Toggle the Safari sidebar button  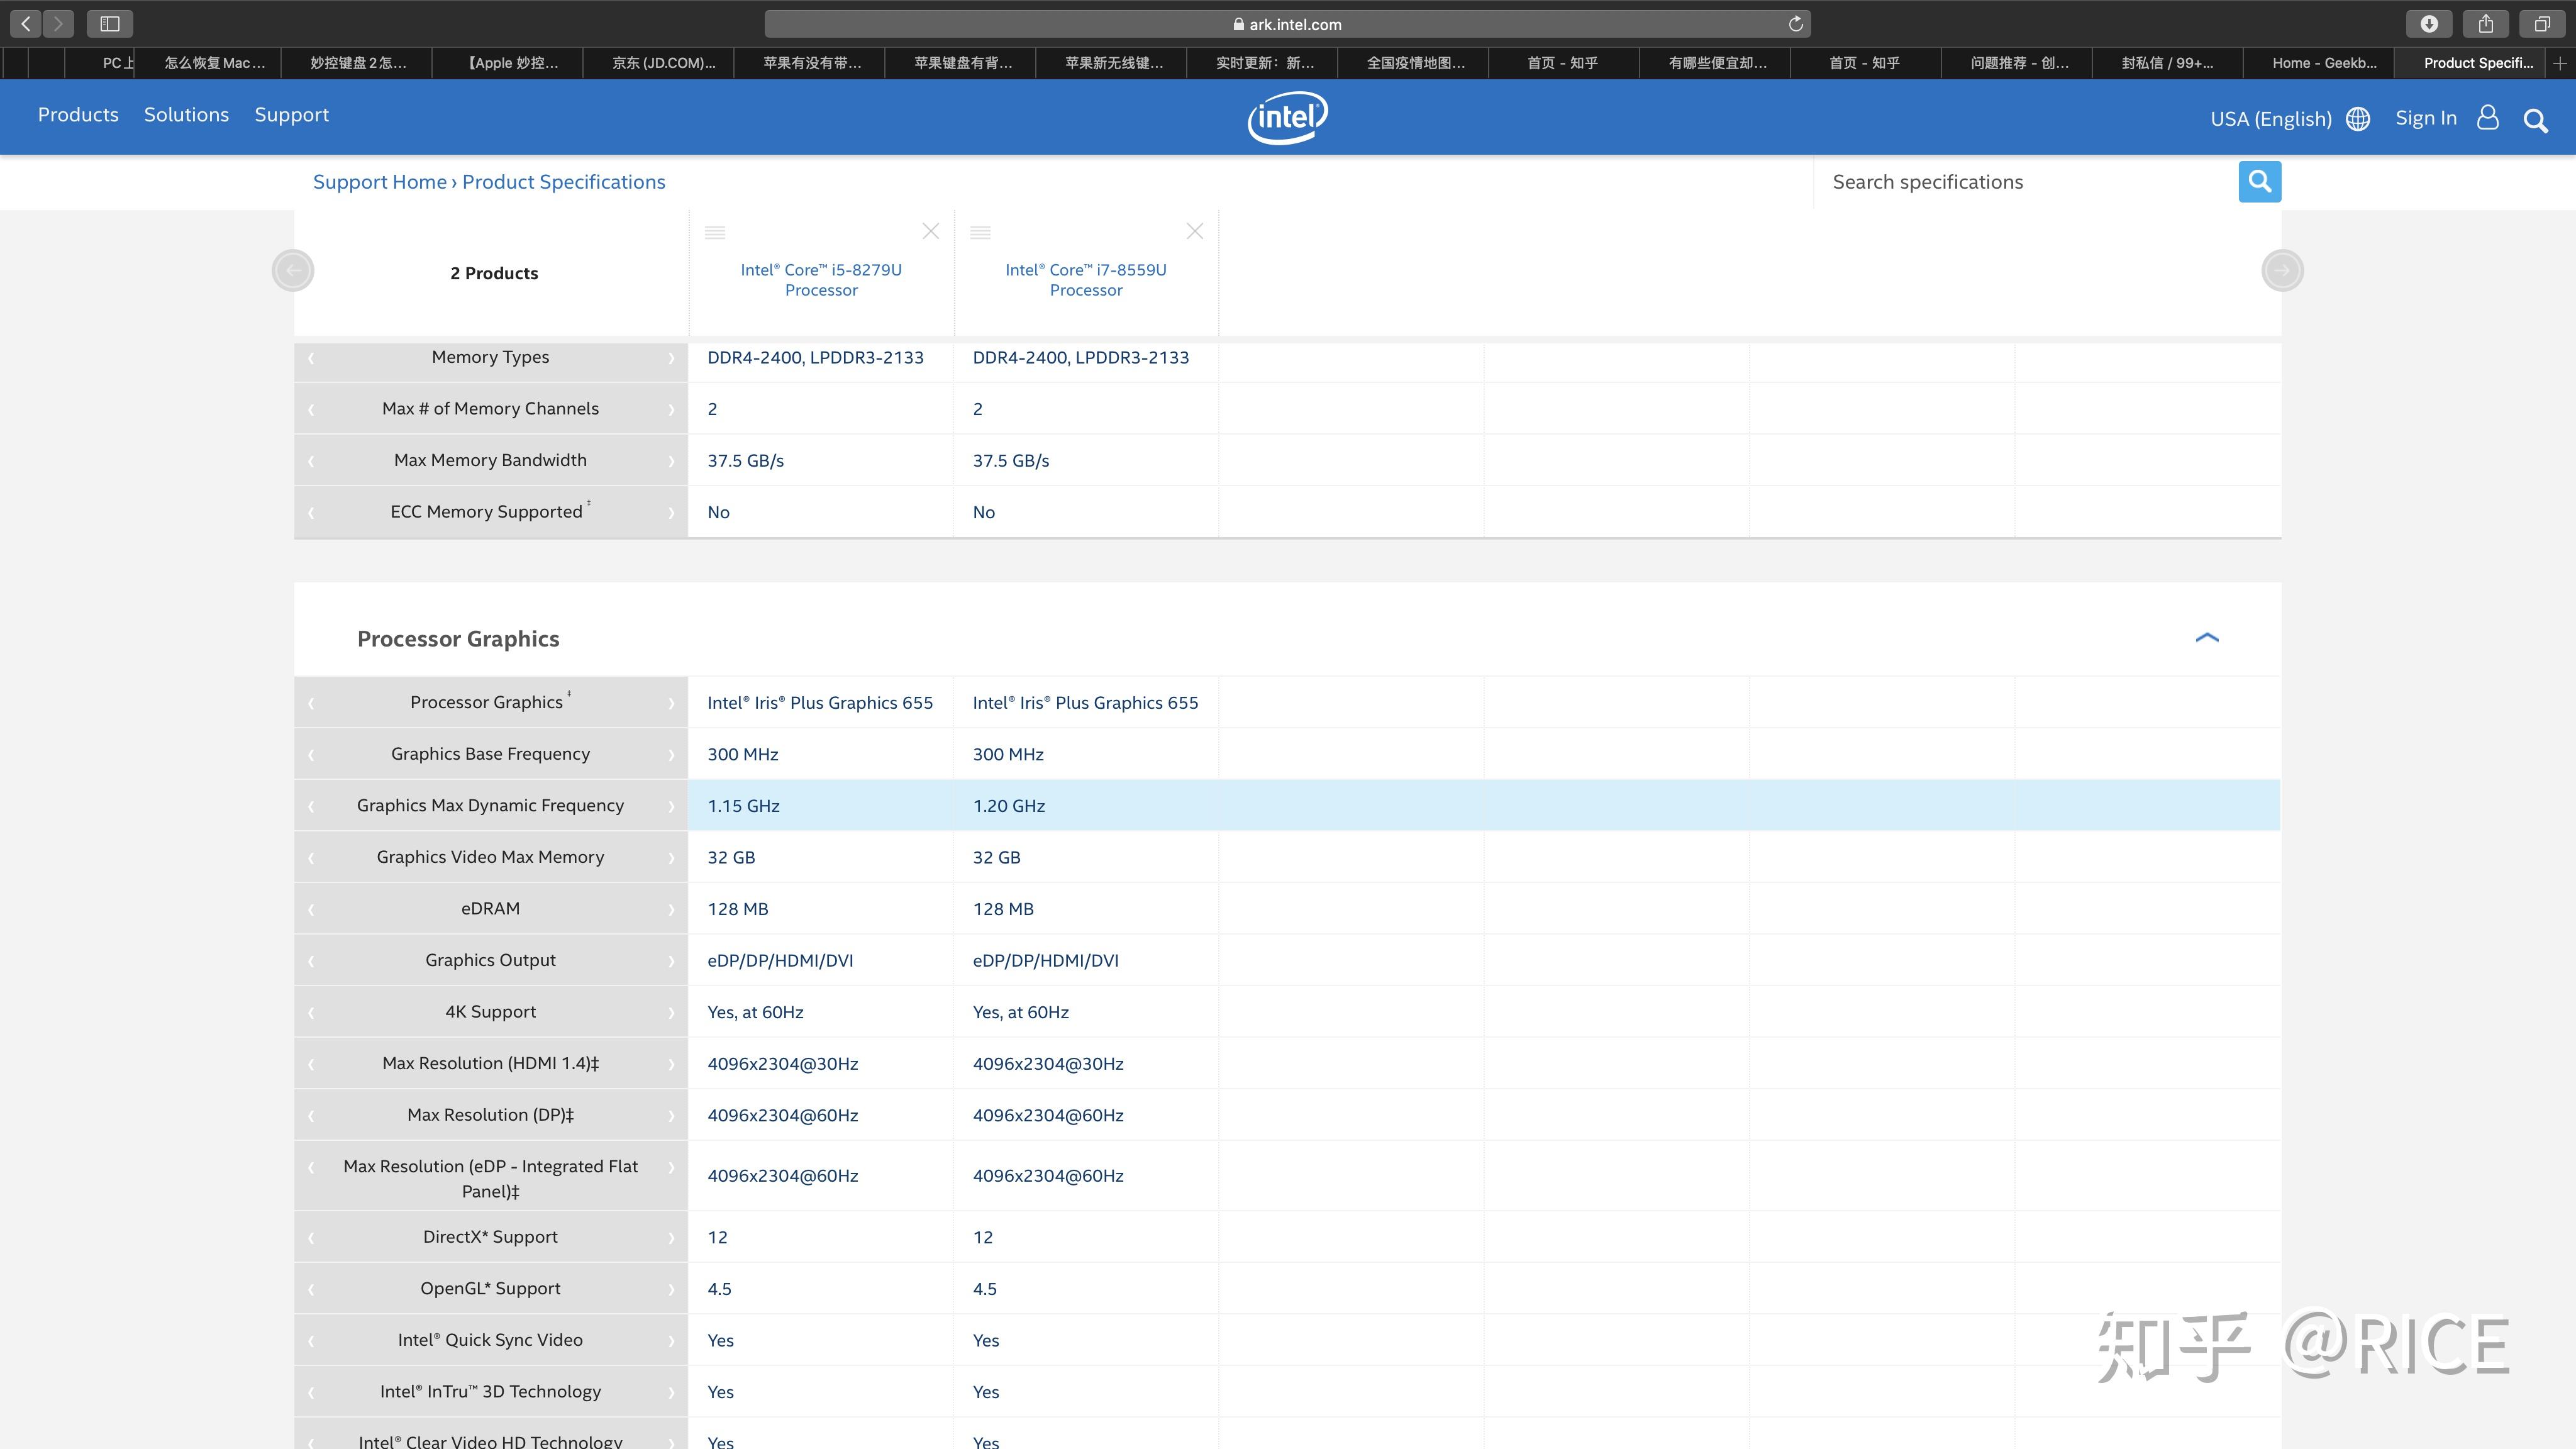110,23
